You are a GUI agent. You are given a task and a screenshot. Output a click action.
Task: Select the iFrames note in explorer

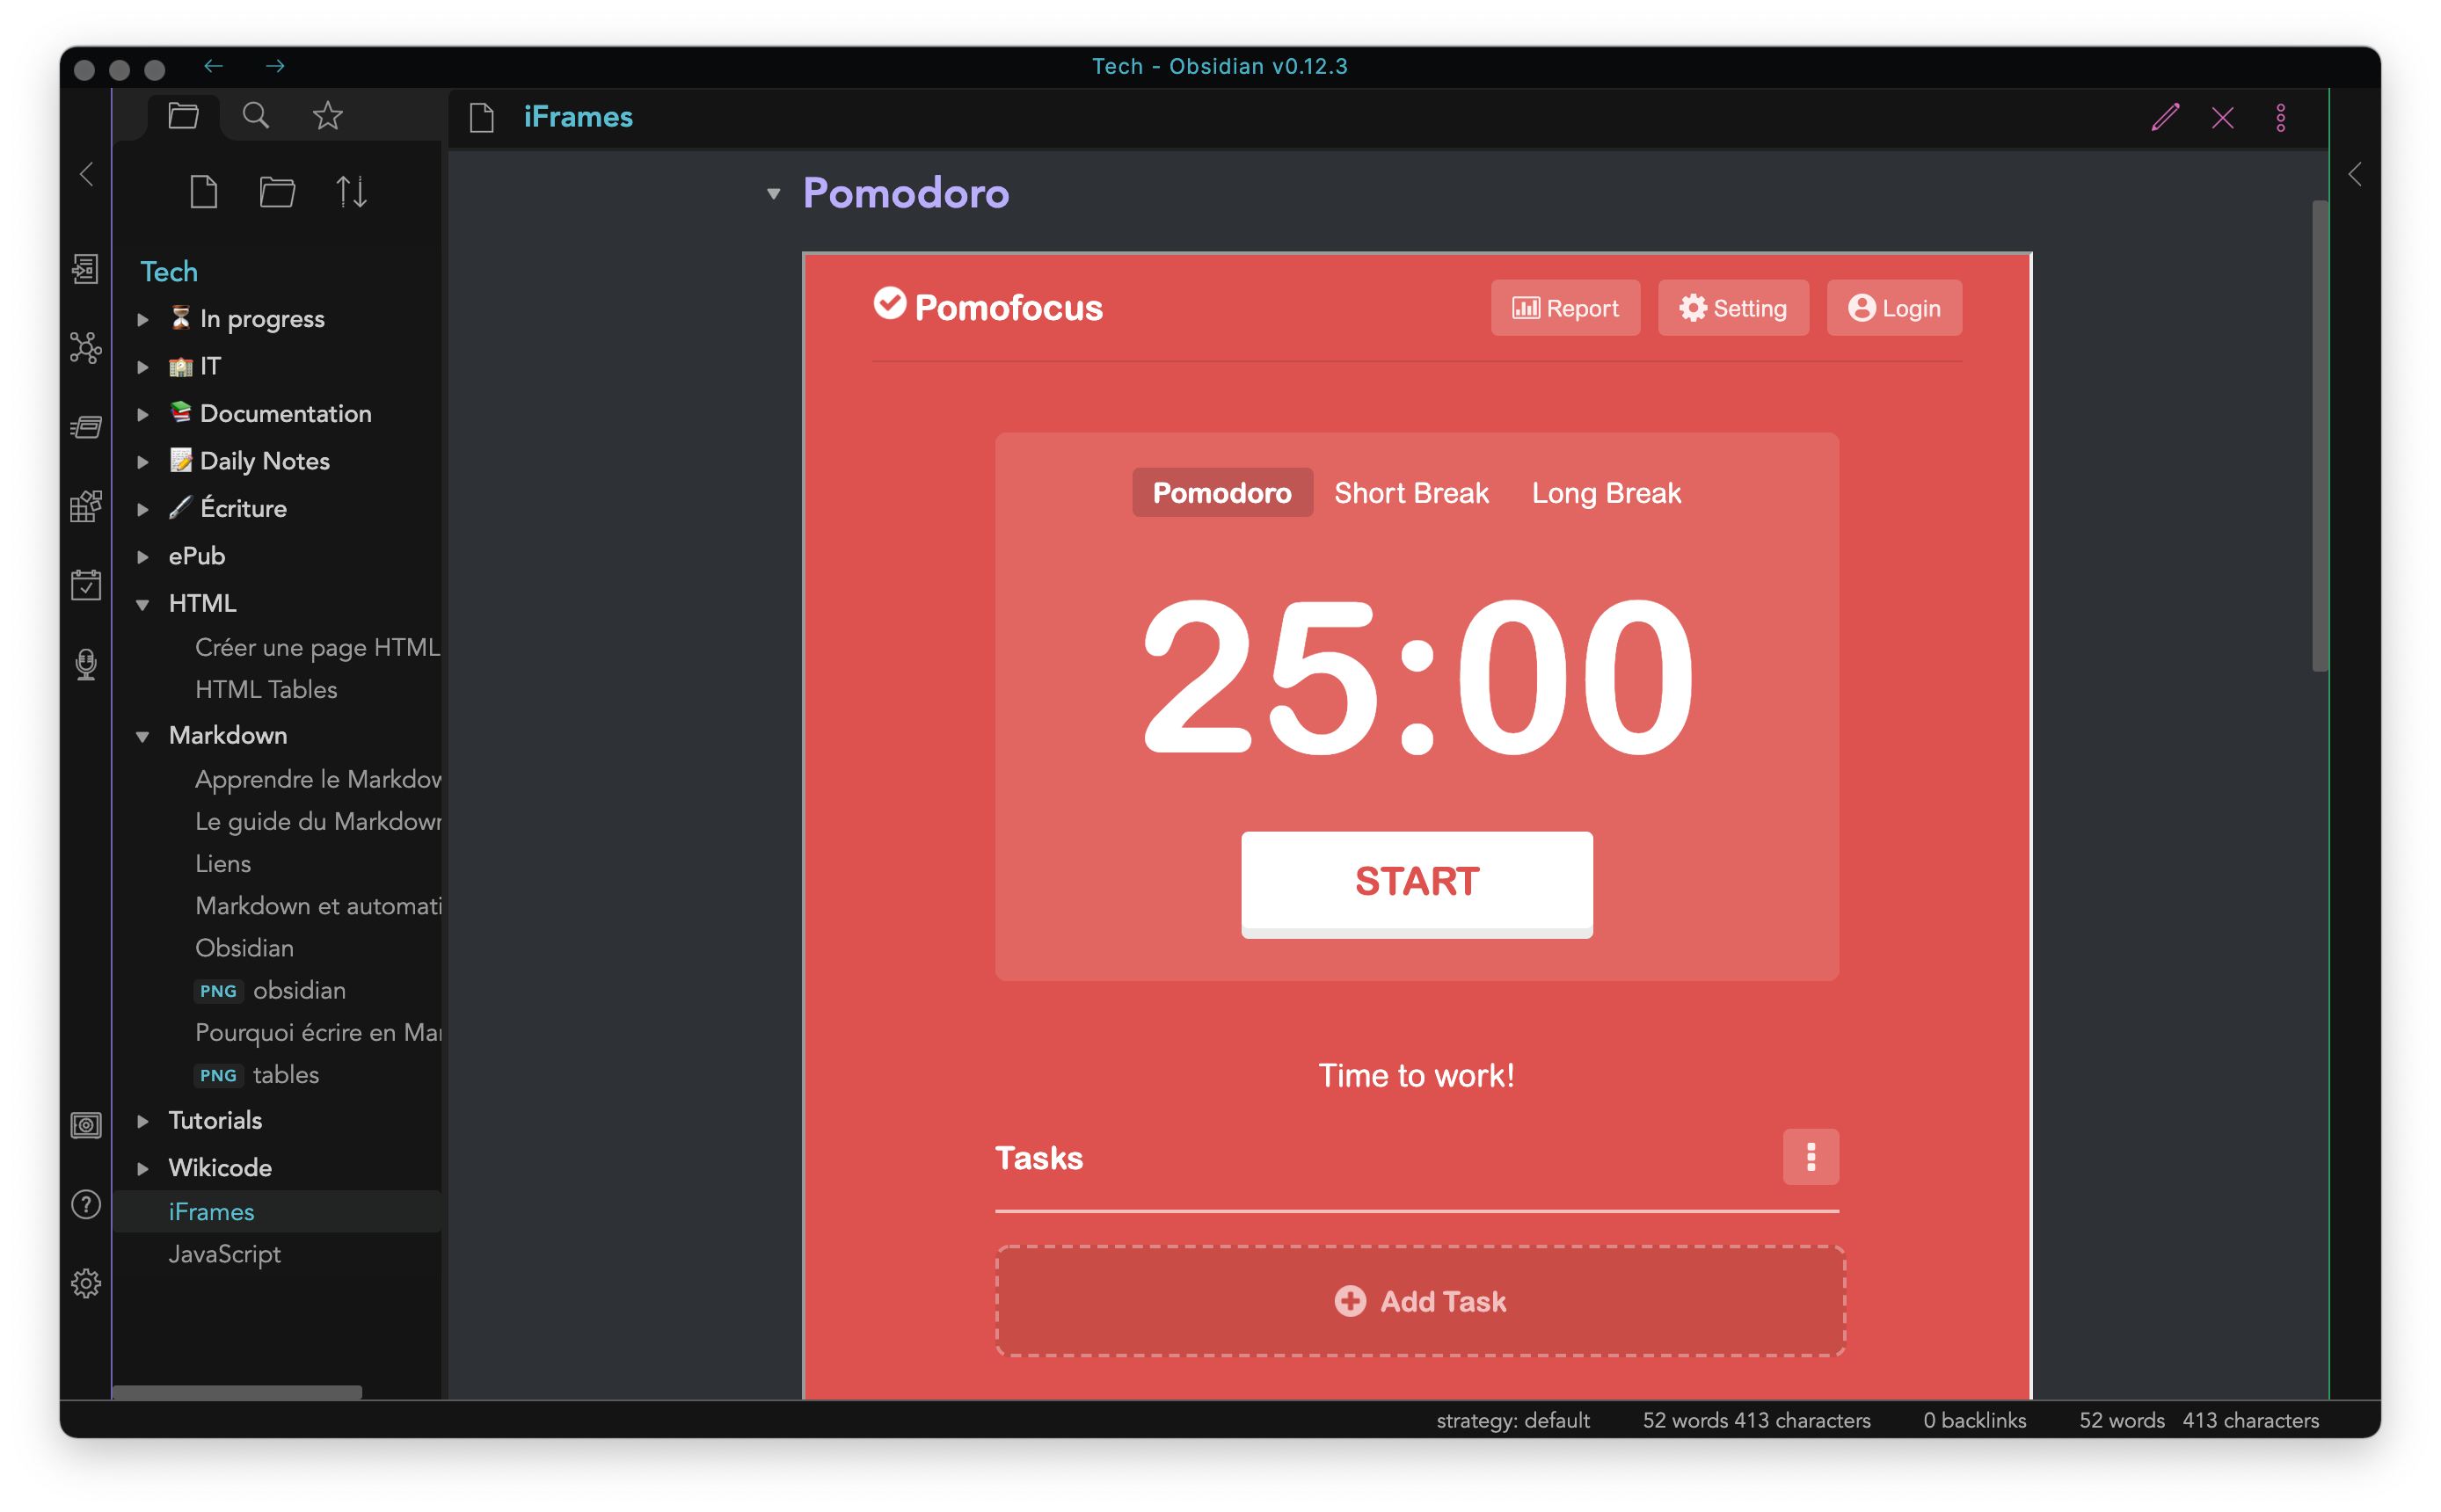point(276,1211)
